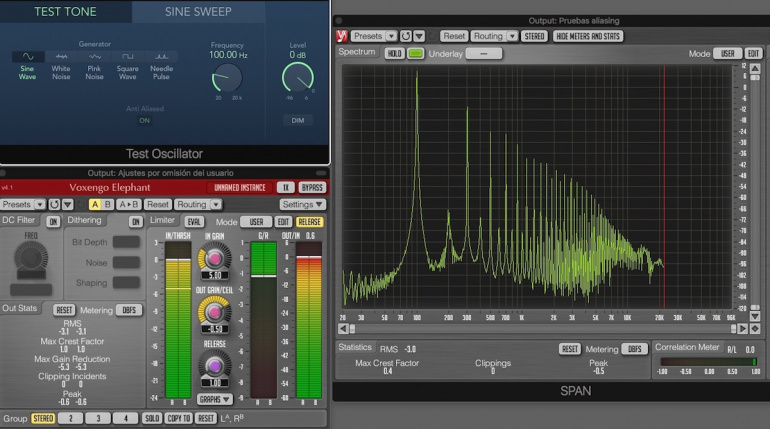Open the Routing dropdown in SPAN
This screenshot has height=429, width=770.
tap(495, 36)
